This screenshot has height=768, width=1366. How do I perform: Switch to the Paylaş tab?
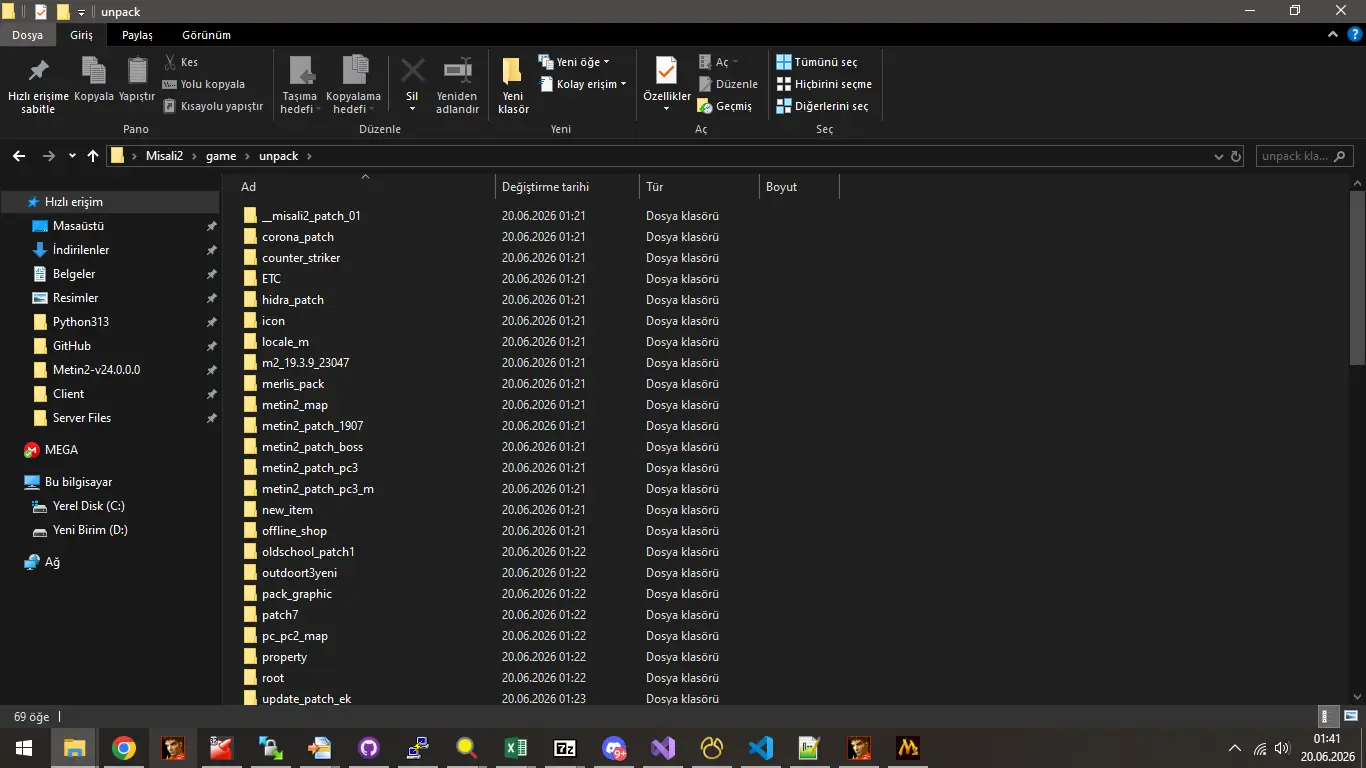pyautogui.click(x=138, y=35)
